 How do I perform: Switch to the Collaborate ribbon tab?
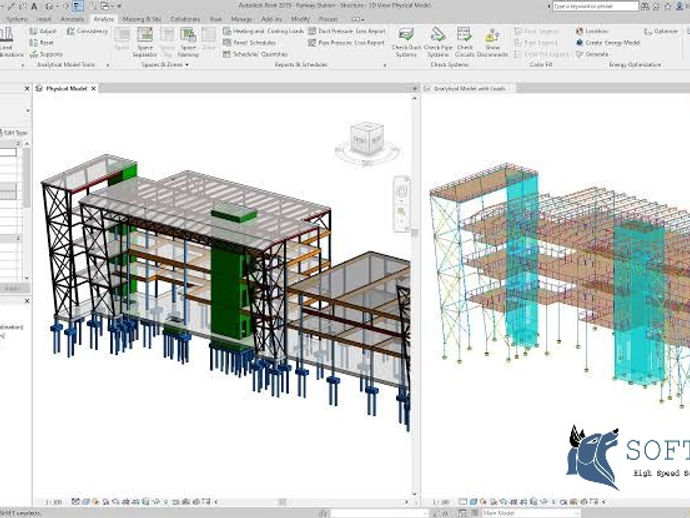pyautogui.click(x=185, y=19)
